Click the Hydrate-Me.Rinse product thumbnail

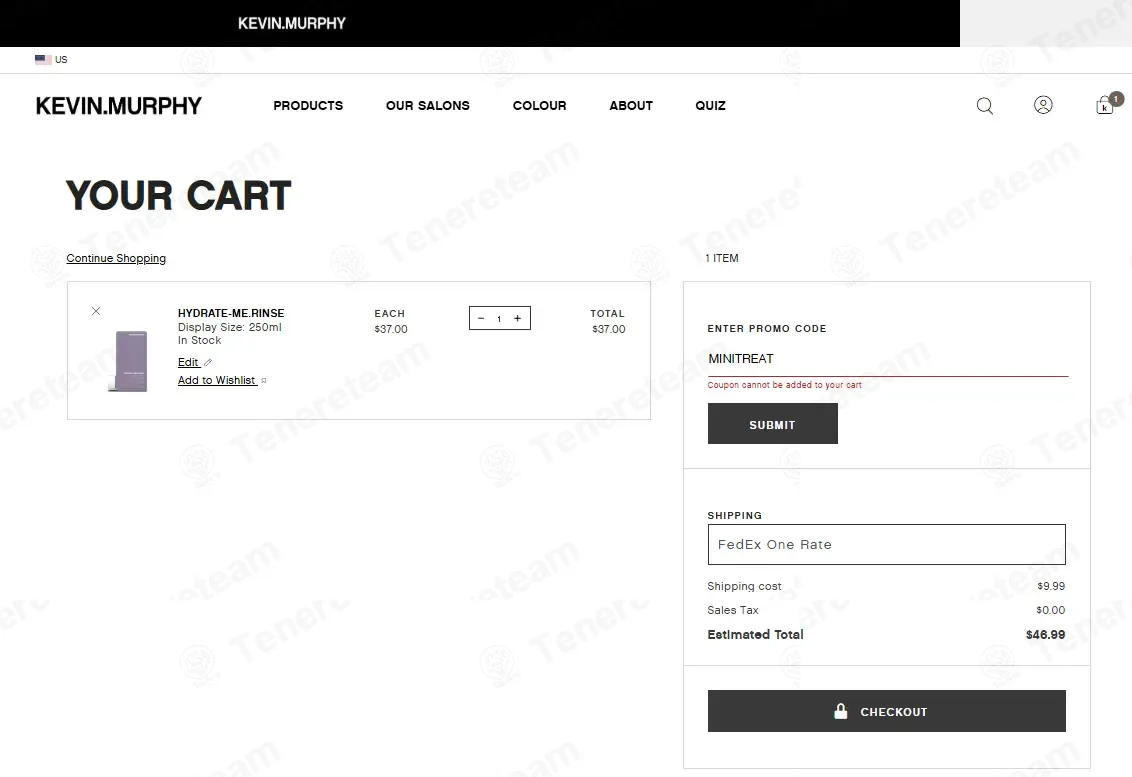tap(130, 361)
